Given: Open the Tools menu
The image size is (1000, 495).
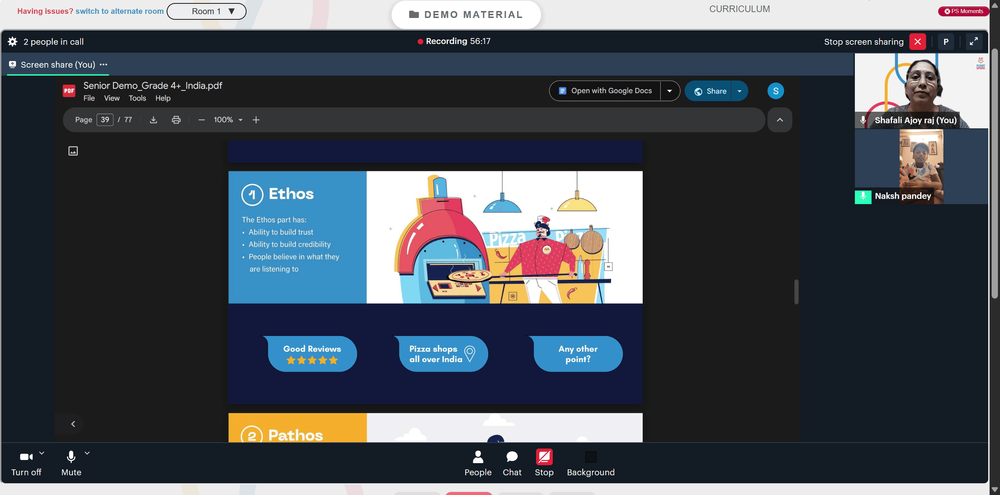Looking at the screenshot, I should pos(137,98).
